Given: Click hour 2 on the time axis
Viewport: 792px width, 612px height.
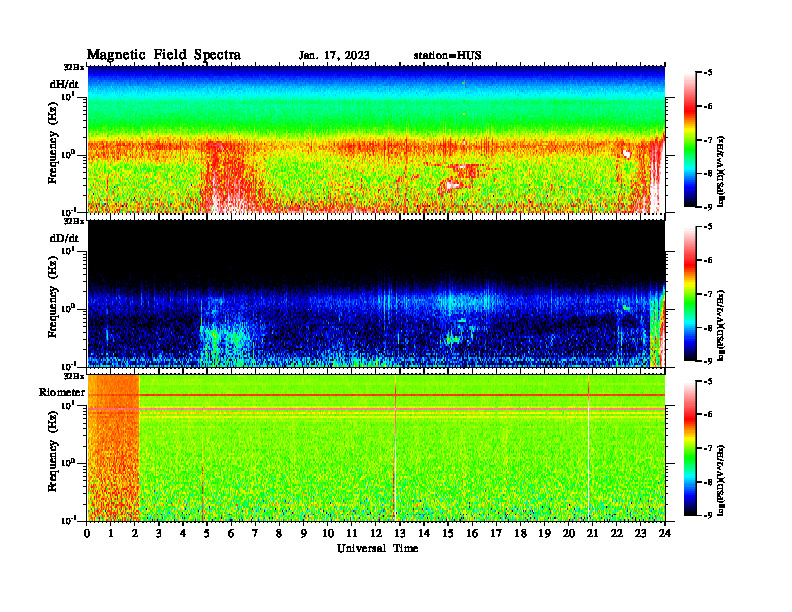Looking at the screenshot, I should click(x=135, y=534).
